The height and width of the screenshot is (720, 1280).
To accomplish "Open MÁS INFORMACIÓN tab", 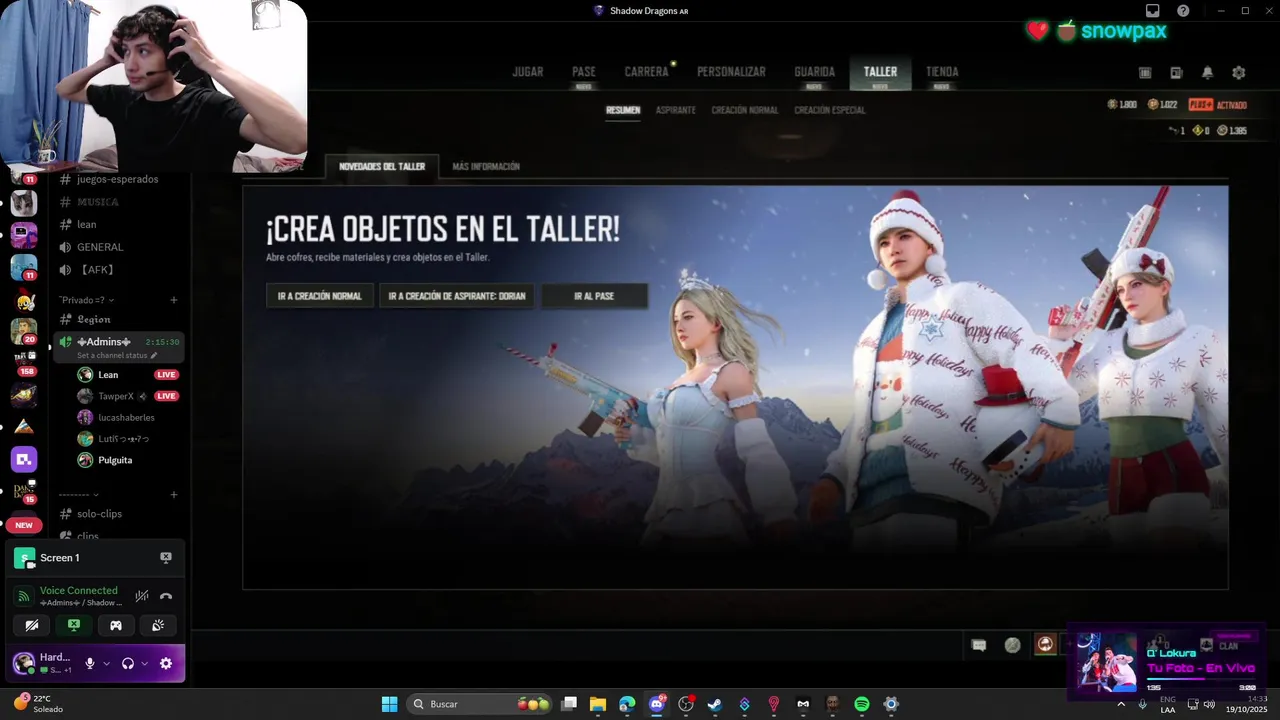I will pos(486,166).
